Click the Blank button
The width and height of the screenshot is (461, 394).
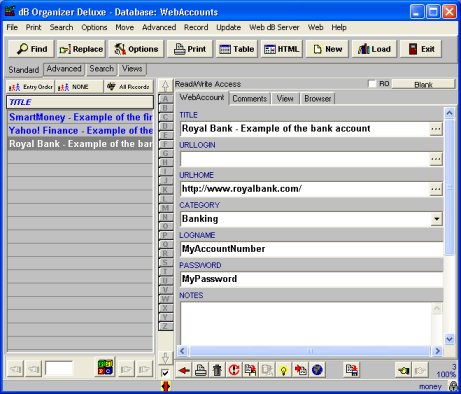[x=423, y=85]
